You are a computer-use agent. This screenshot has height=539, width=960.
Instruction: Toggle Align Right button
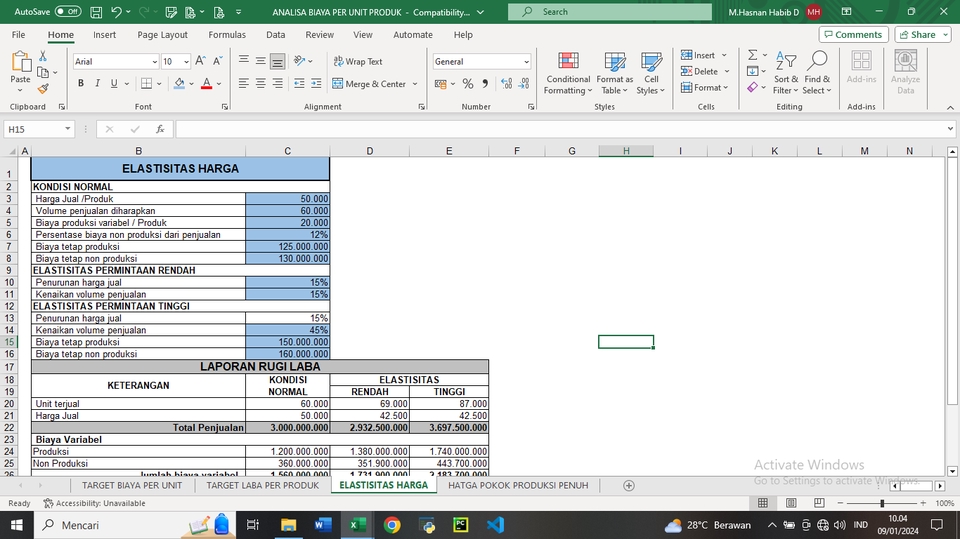tap(277, 83)
